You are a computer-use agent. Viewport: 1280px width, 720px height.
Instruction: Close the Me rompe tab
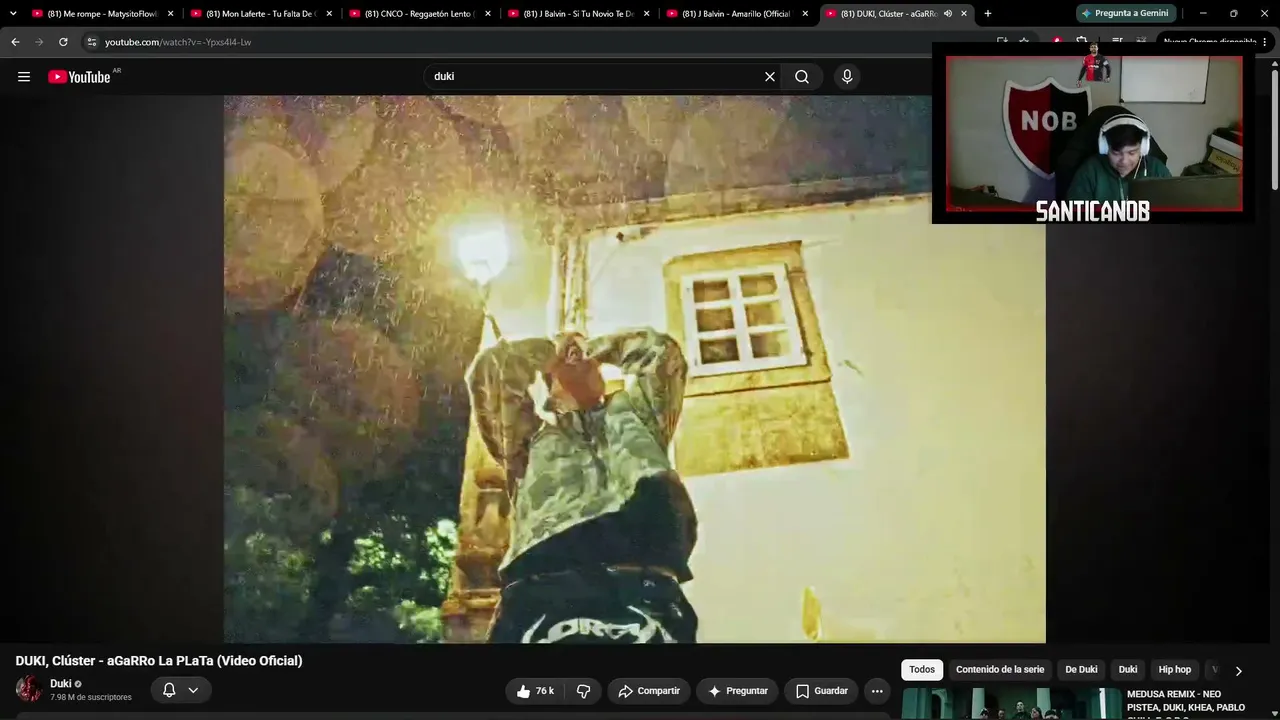[171, 14]
